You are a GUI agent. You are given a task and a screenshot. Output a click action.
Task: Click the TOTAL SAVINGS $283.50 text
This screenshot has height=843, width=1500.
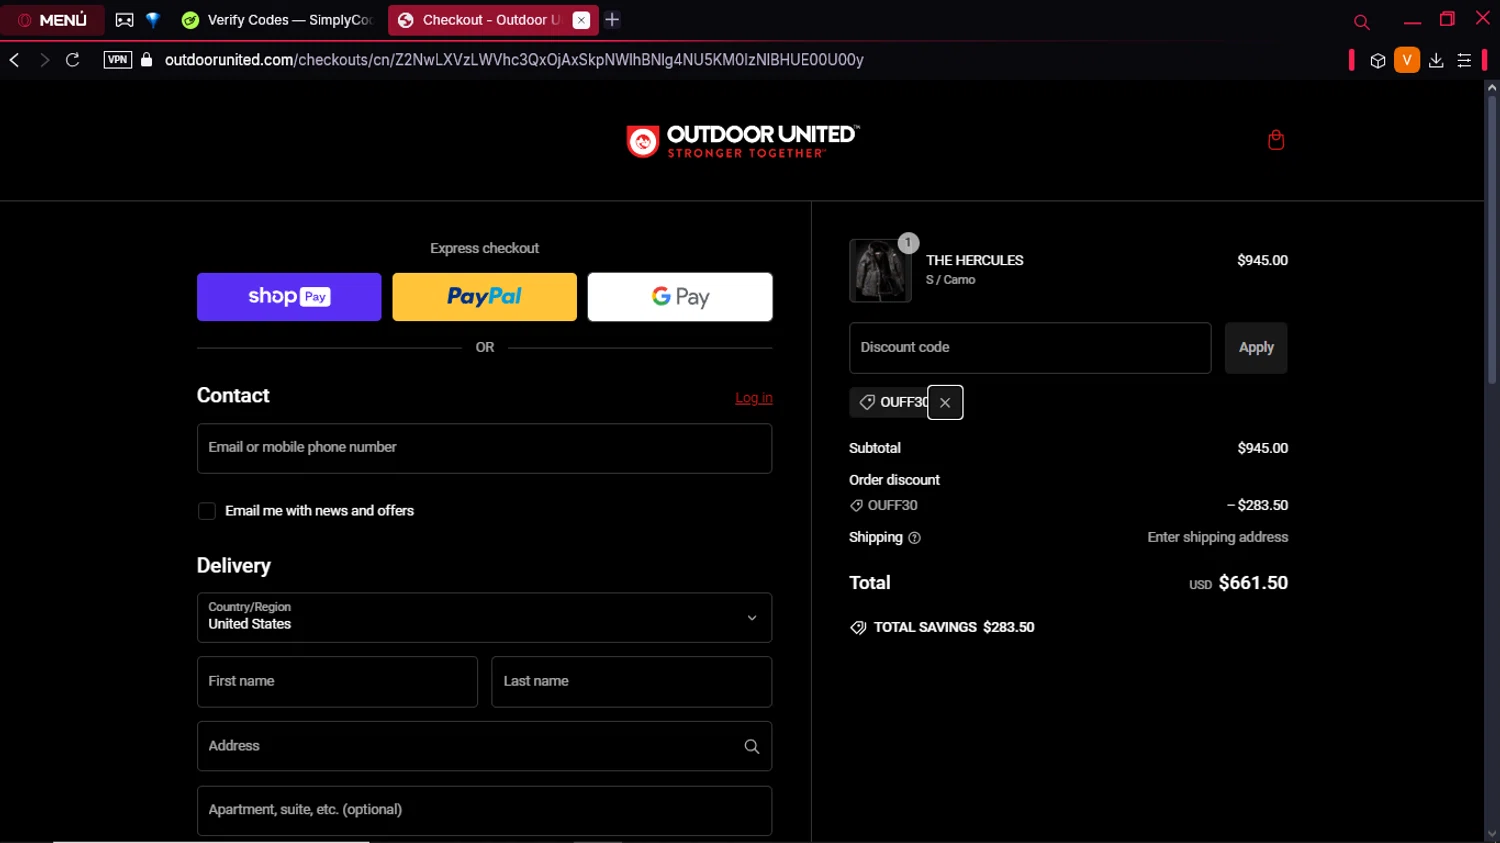point(954,627)
